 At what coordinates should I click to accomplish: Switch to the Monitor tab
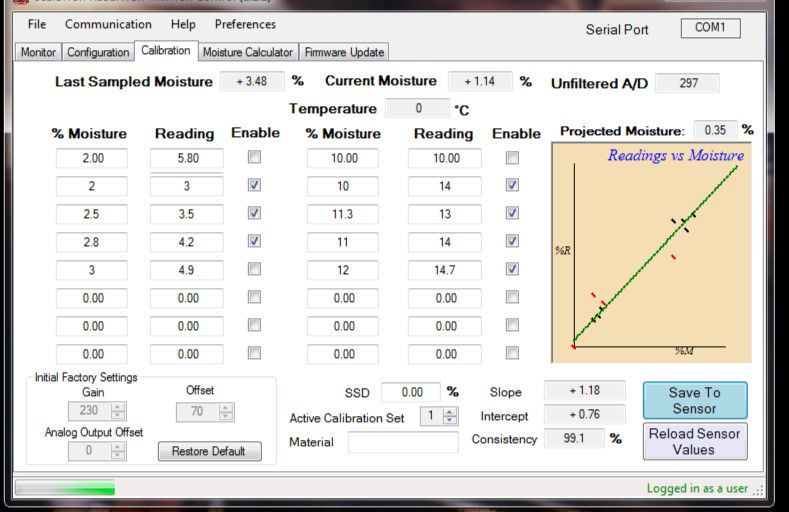coord(38,52)
